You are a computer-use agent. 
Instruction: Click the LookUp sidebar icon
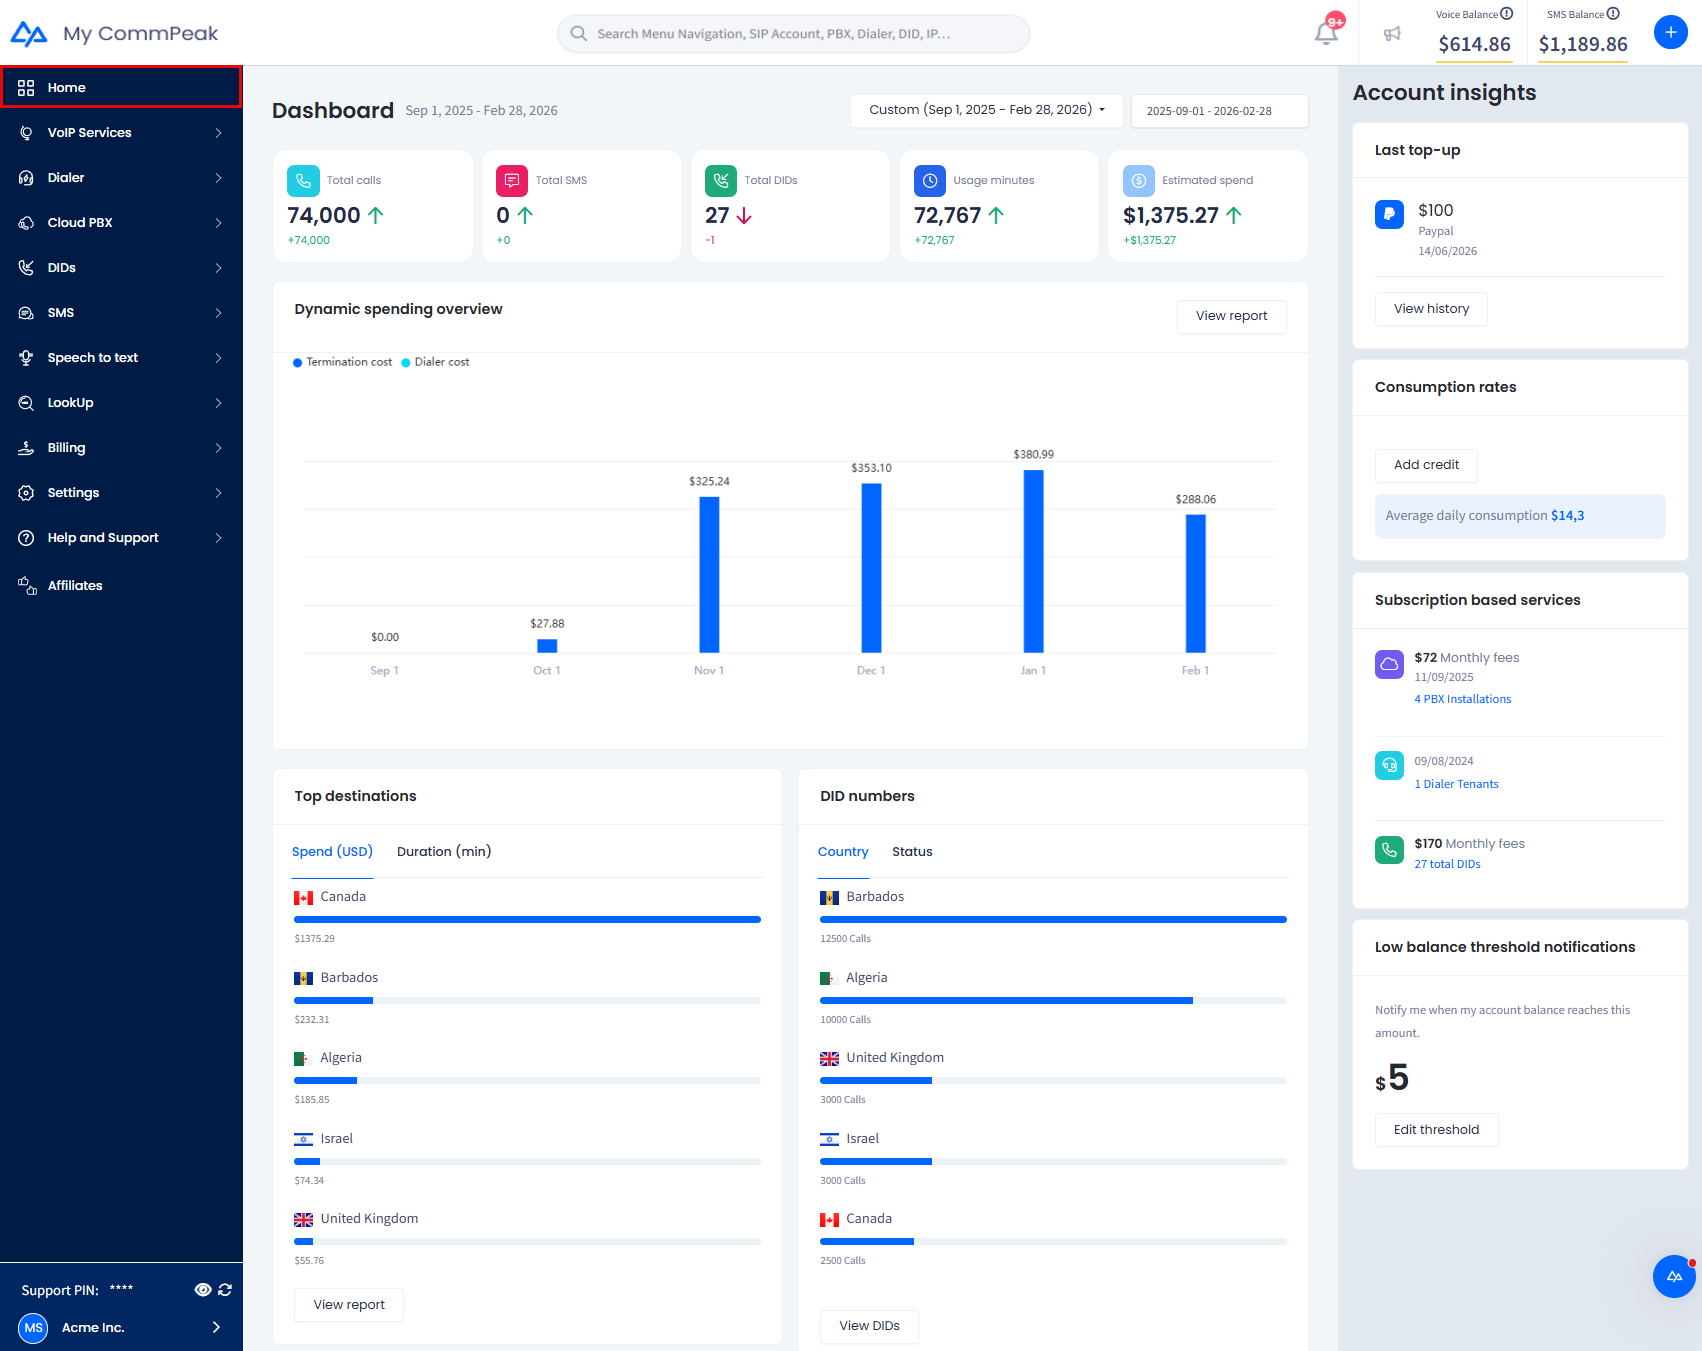coord(27,403)
